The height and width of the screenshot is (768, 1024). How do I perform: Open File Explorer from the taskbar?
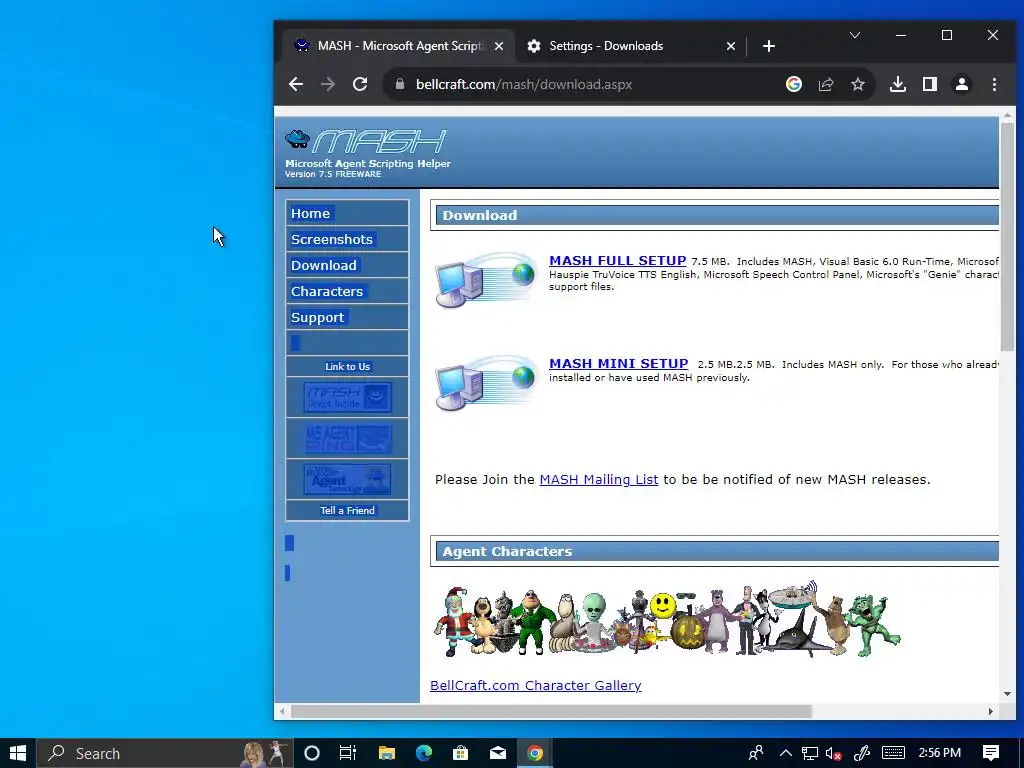(387, 753)
